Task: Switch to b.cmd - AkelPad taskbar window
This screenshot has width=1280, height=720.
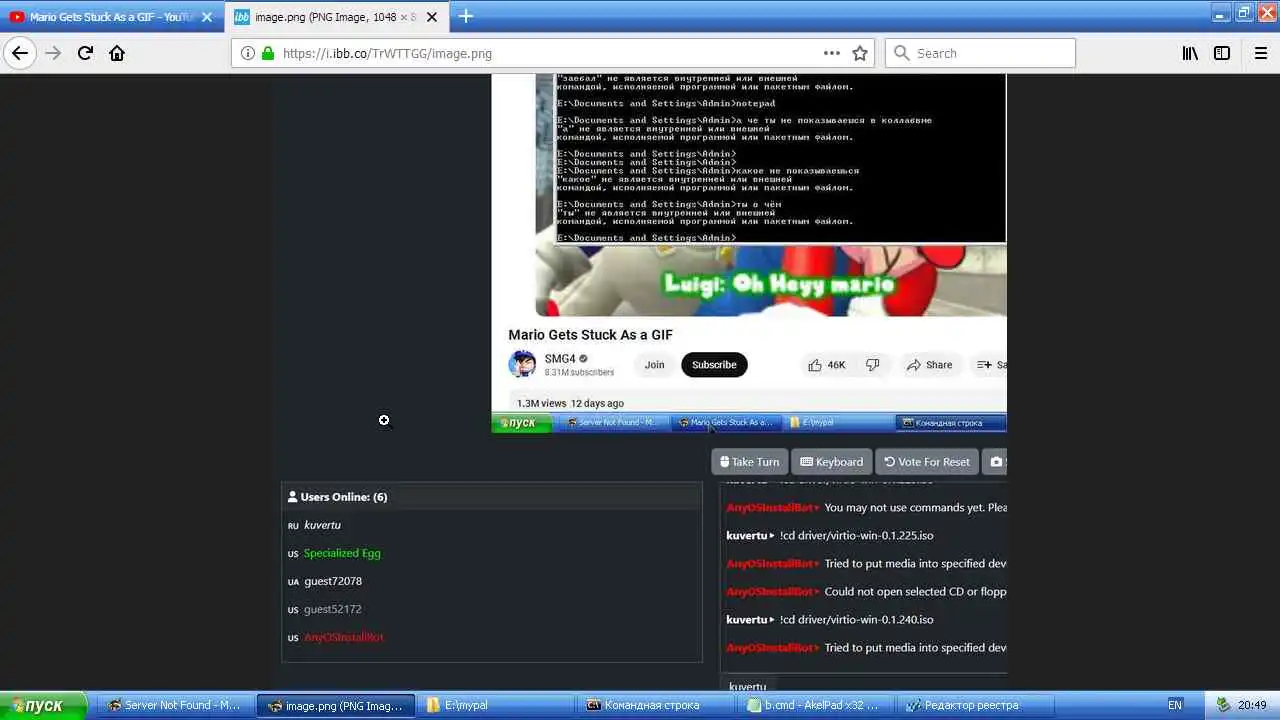Action: (x=815, y=705)
